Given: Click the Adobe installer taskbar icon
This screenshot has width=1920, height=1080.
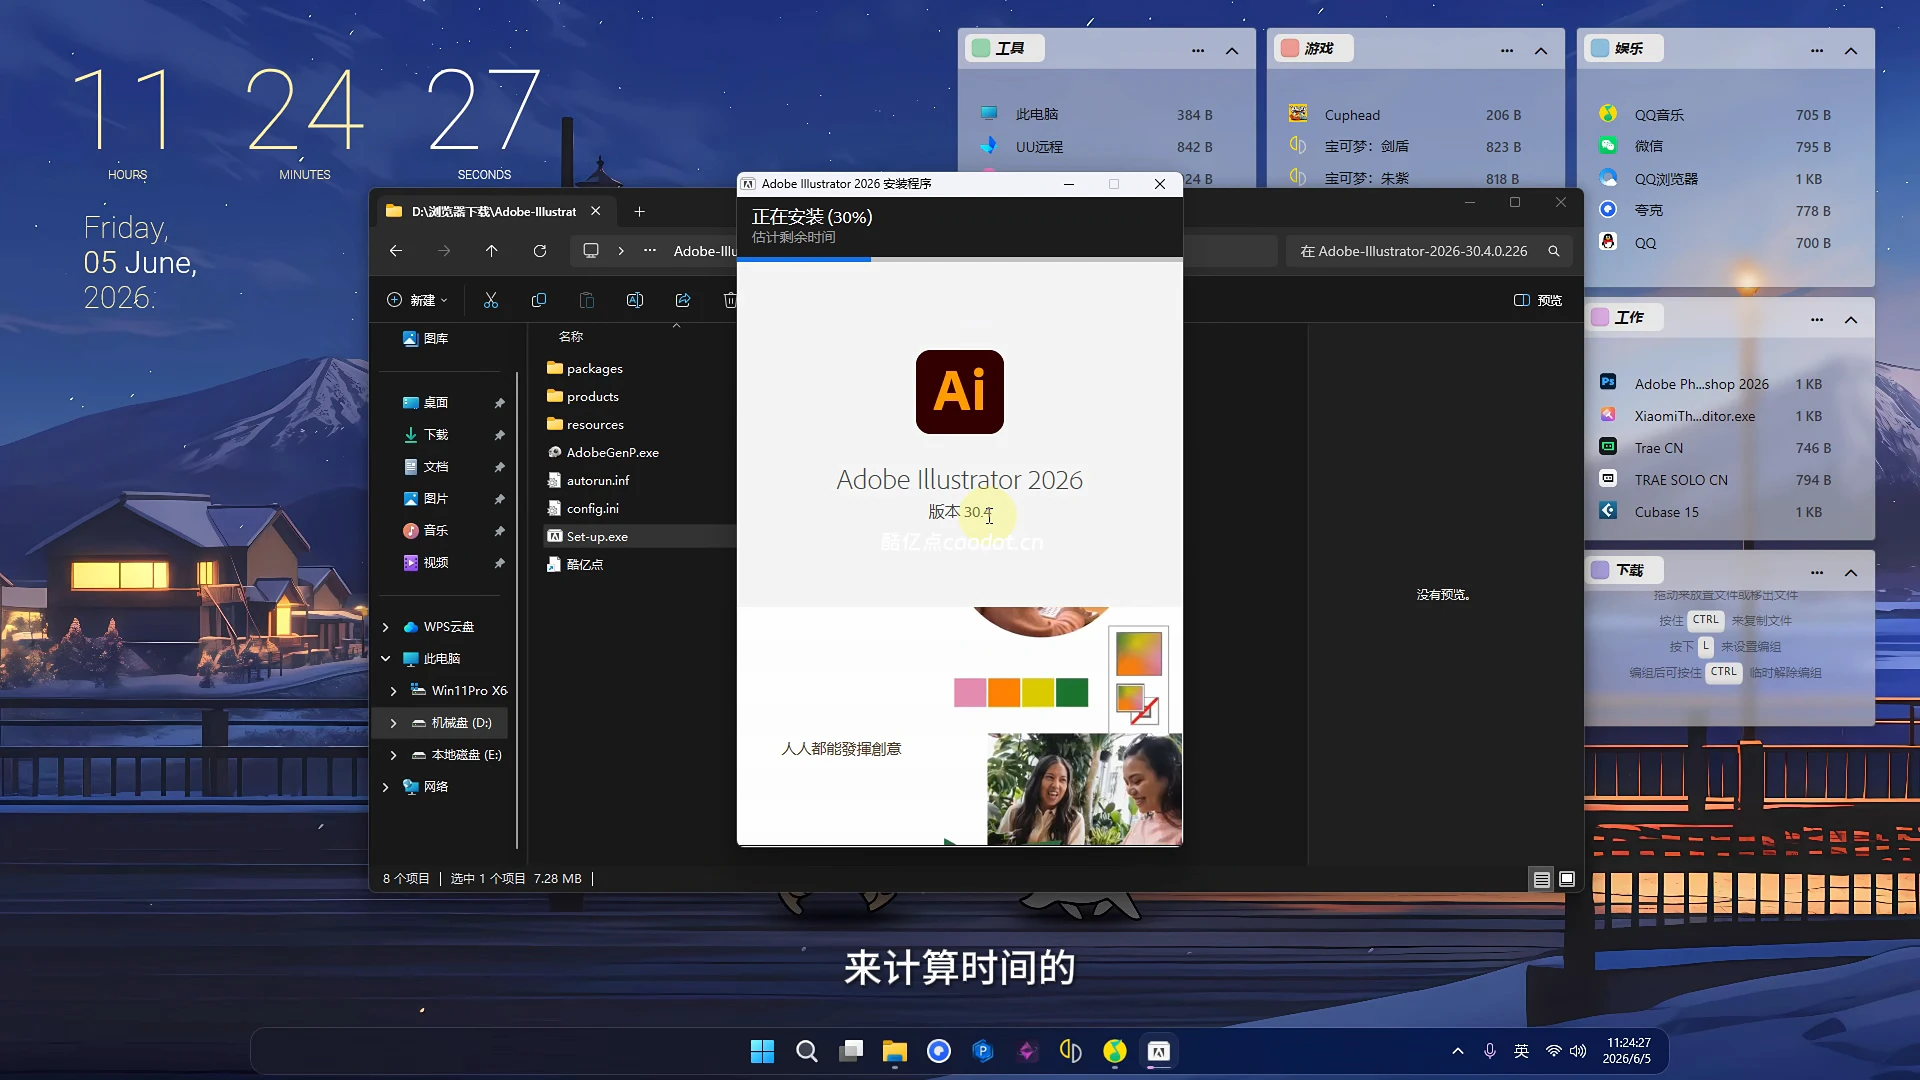Looking at the screenshot, I should 1158,1051.
